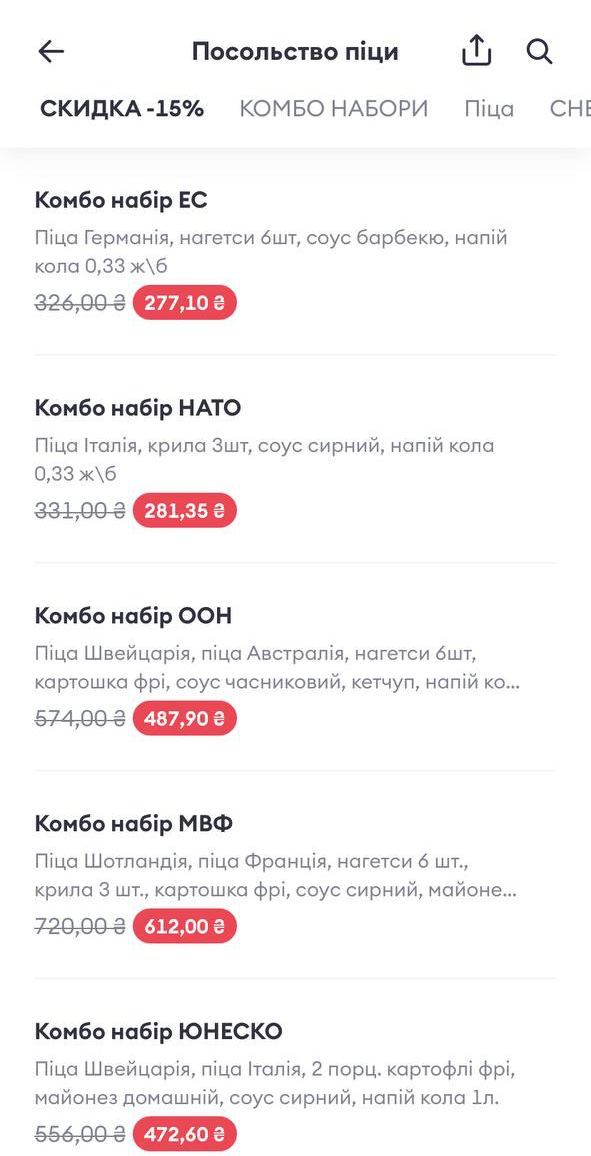Switch to the КОМБО НАБОРИ tab
Viewport: 591px width, 1156px height.
pos(334,109)
